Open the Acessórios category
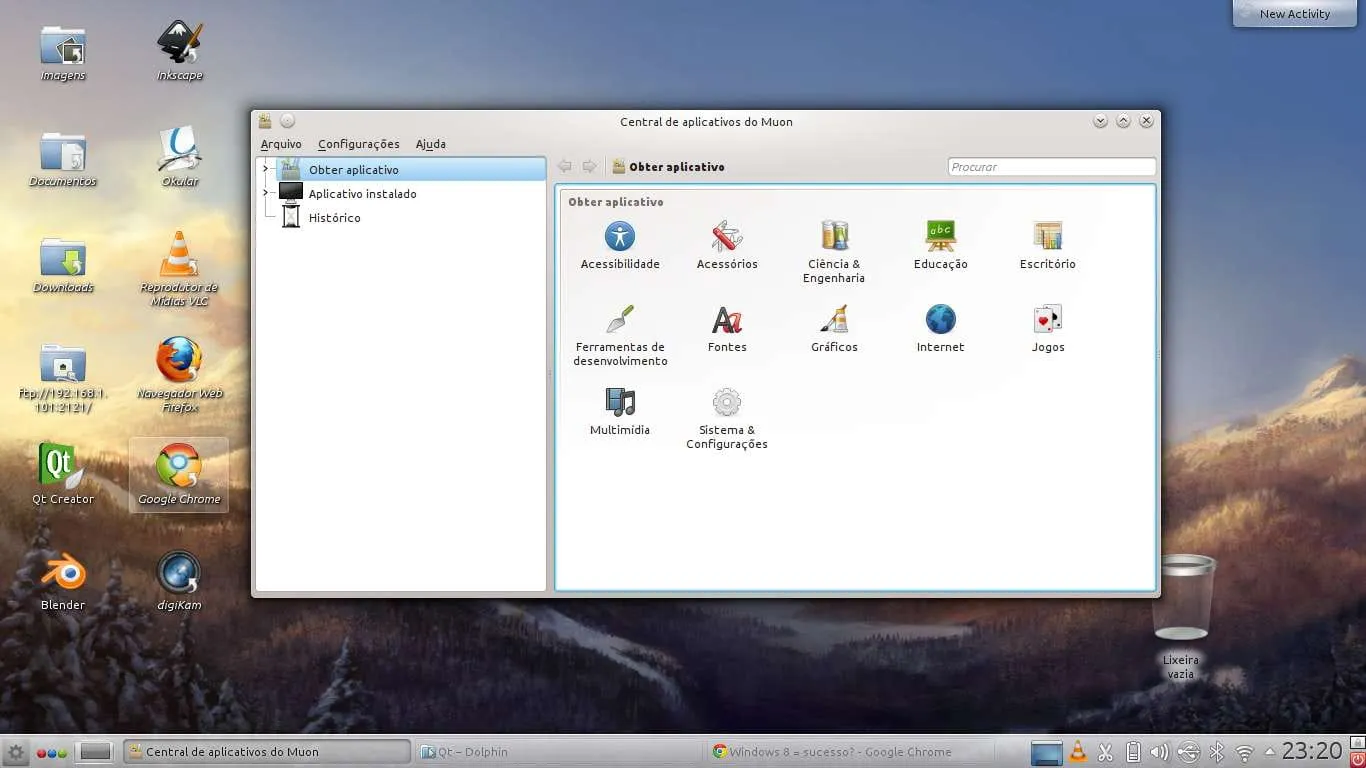 tap(727, 238)
